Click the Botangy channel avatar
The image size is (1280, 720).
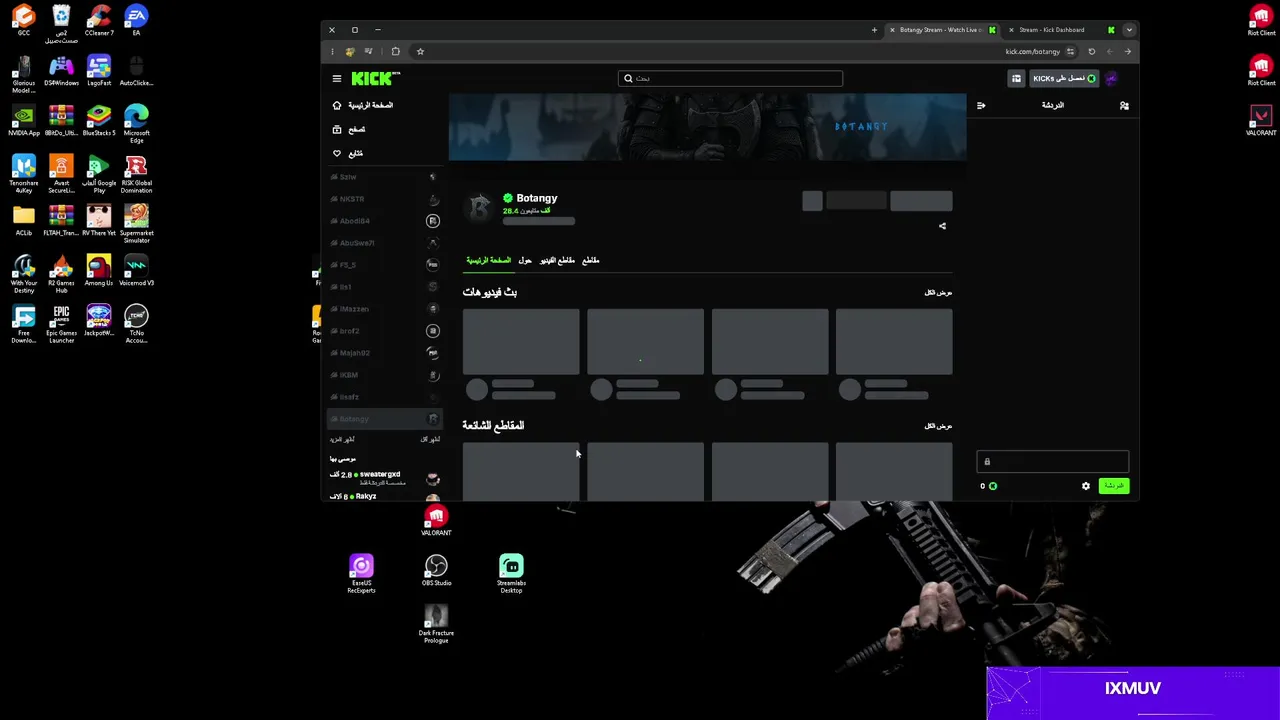(x=481, y=206)
